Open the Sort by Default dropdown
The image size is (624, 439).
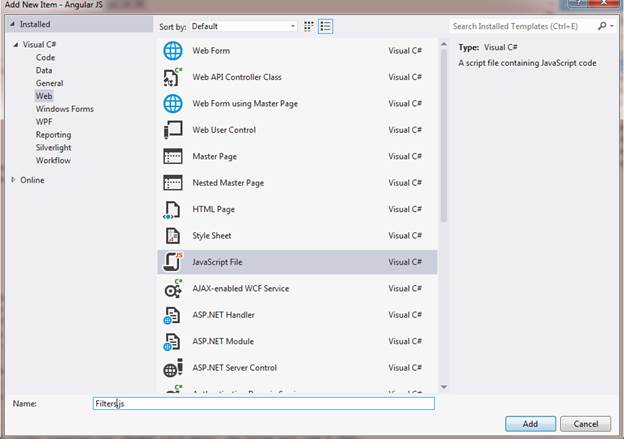pos(244,26)
